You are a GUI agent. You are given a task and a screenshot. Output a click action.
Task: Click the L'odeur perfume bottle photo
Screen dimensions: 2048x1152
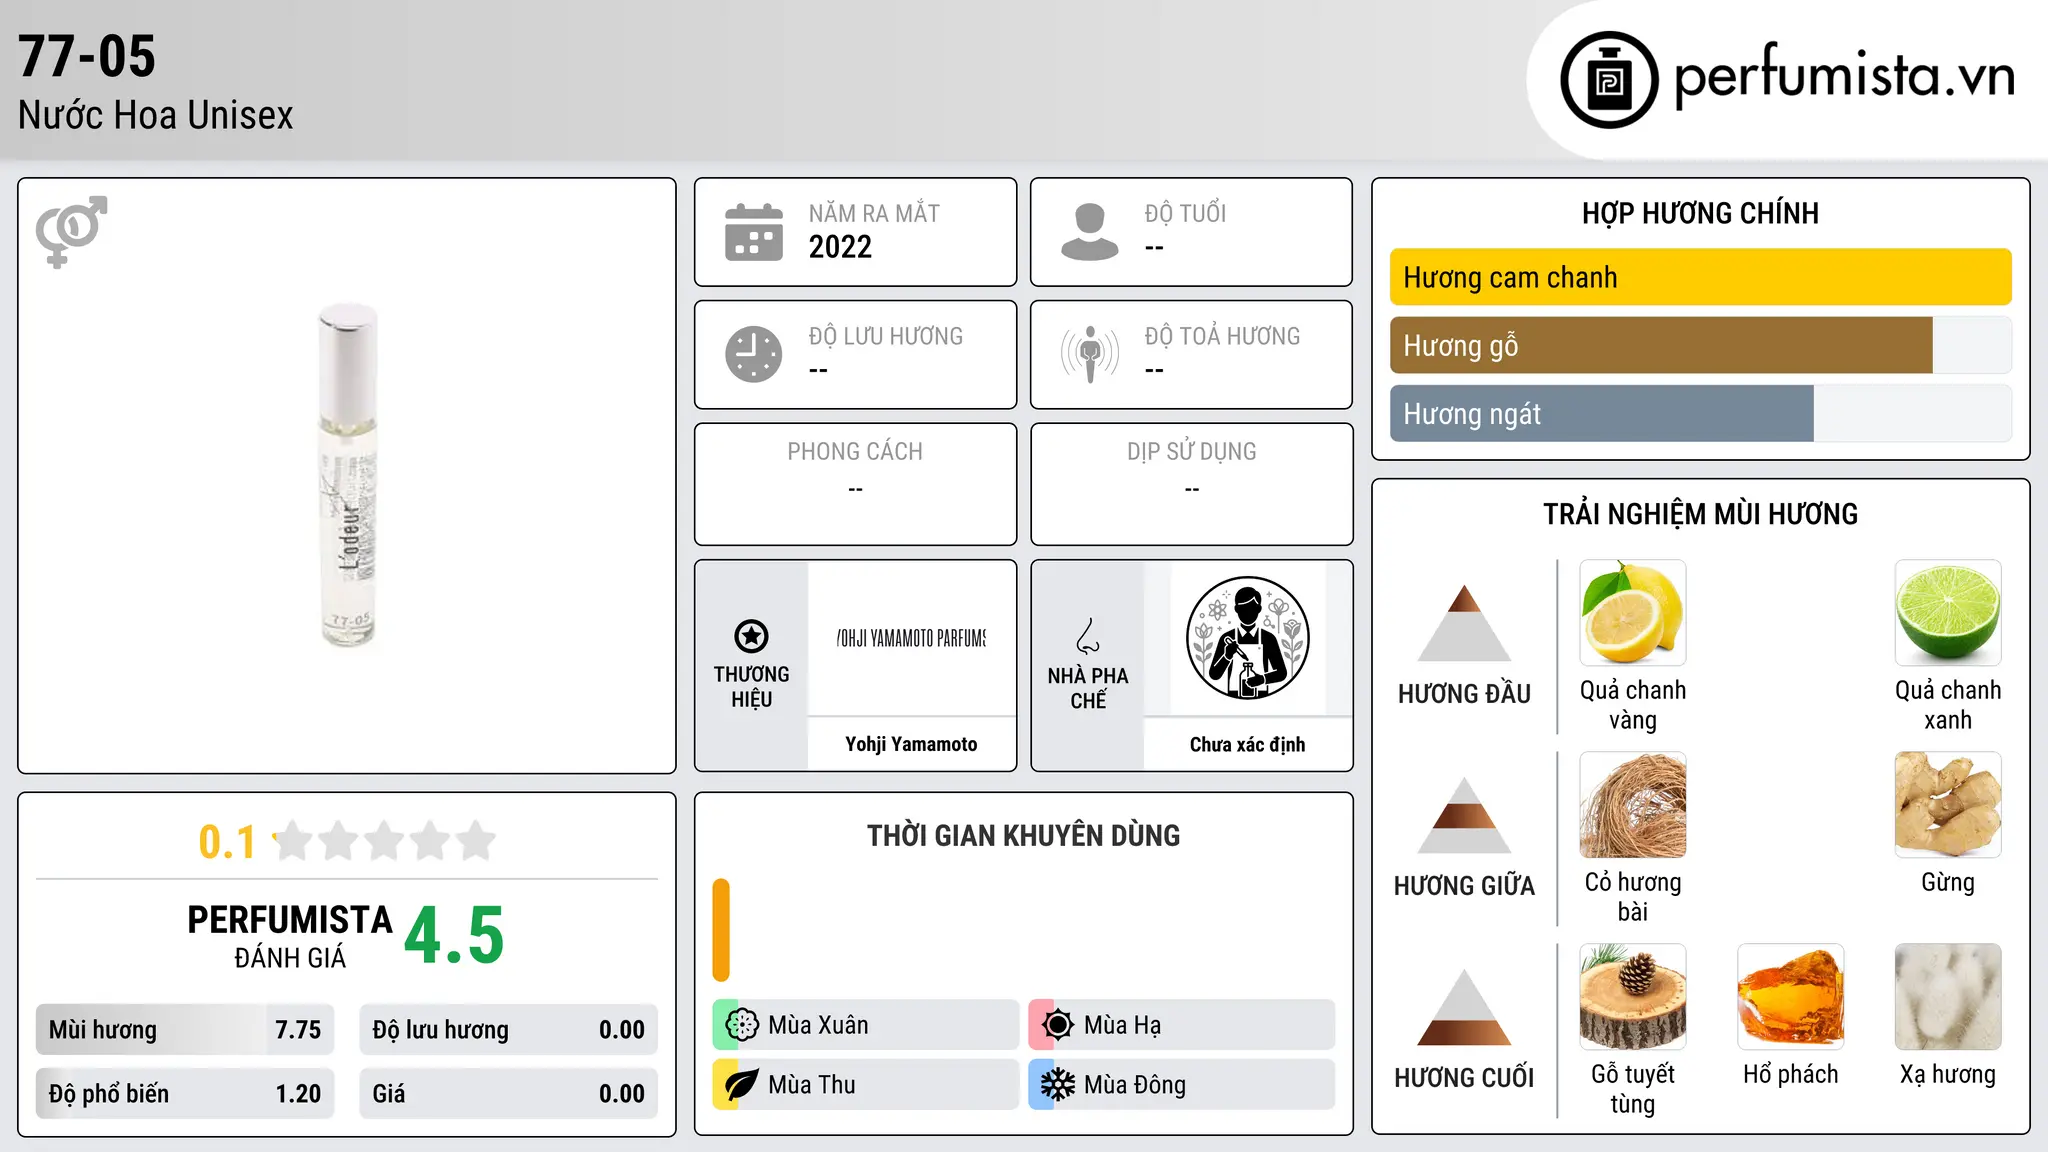click(348, 475)
